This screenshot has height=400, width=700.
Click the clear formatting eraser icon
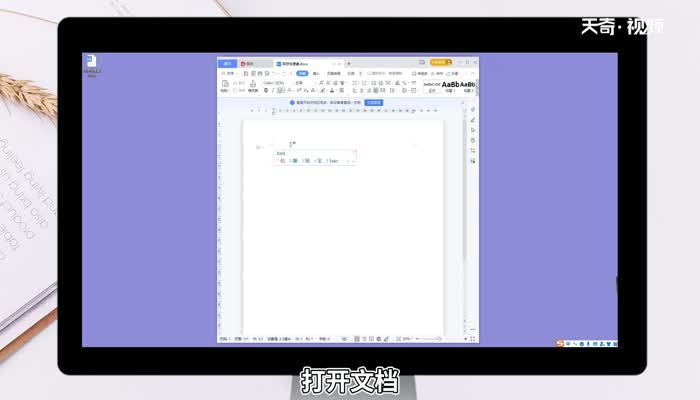pos(336,83)
